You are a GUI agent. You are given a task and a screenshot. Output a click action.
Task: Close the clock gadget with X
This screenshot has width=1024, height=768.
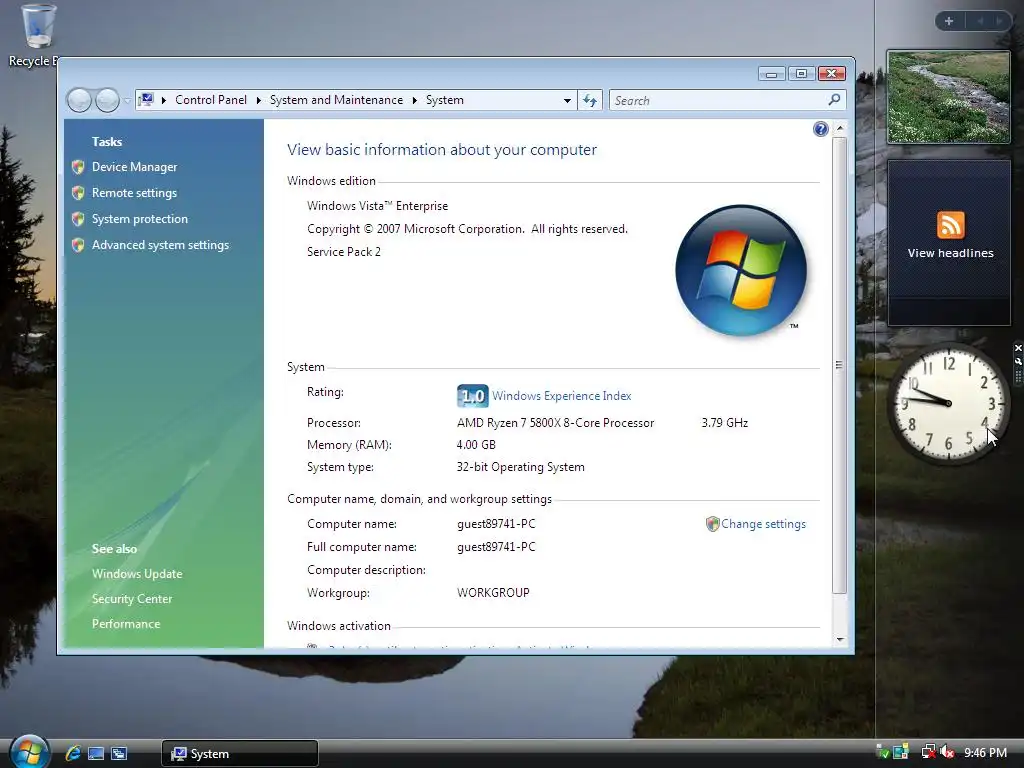point(1018,348)
